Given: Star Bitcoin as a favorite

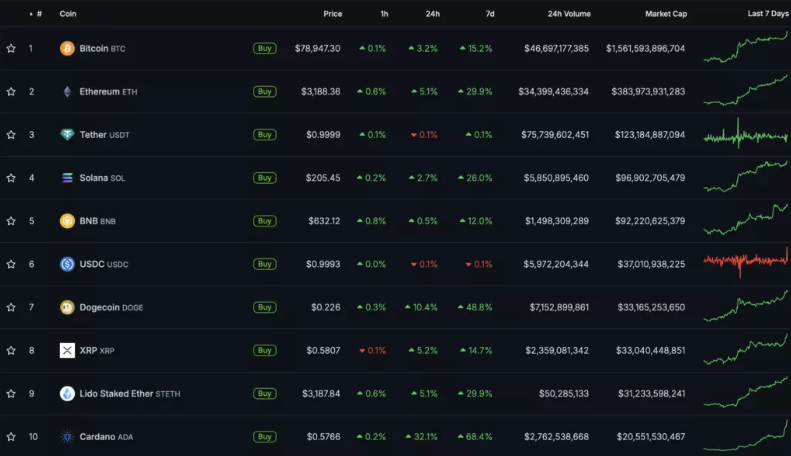Looking at the screenshot, I should (x=11, y=48).
